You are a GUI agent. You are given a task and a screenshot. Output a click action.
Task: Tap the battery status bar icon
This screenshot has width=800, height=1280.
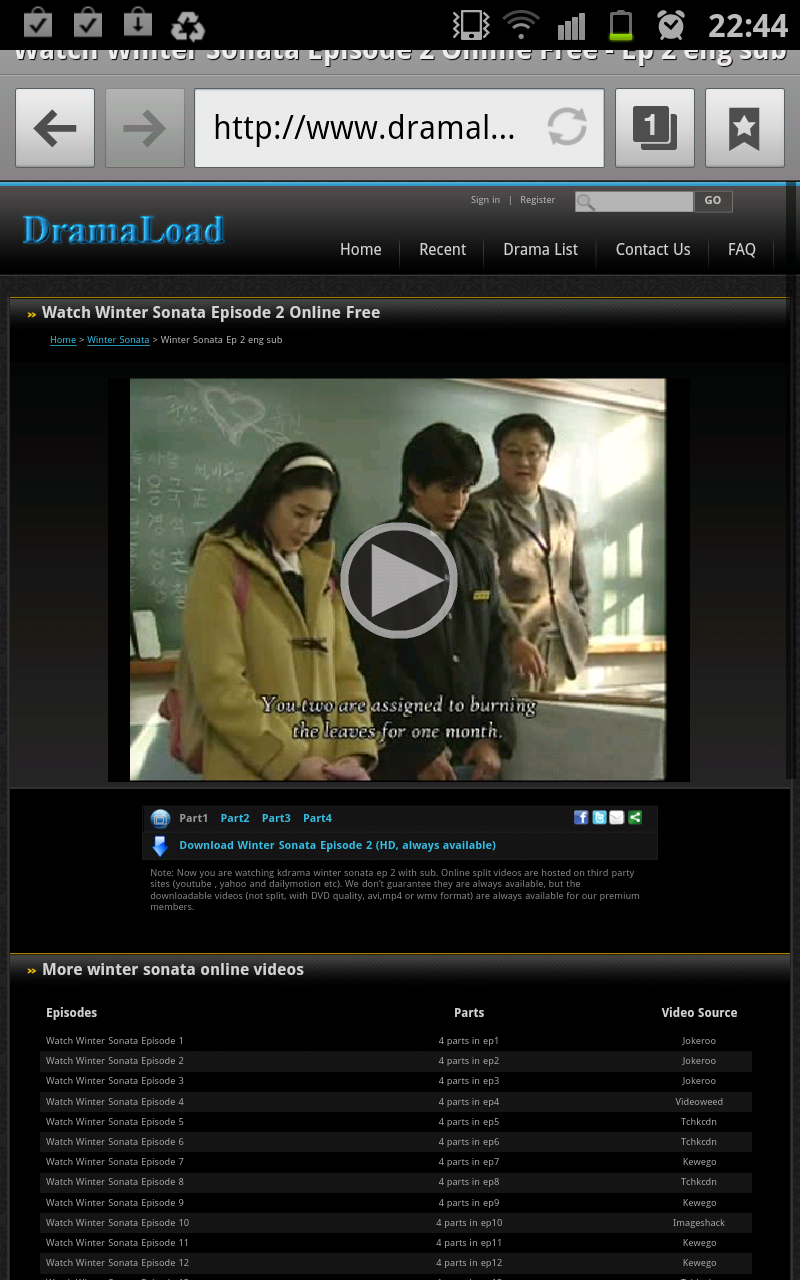(x=621, y=24)
